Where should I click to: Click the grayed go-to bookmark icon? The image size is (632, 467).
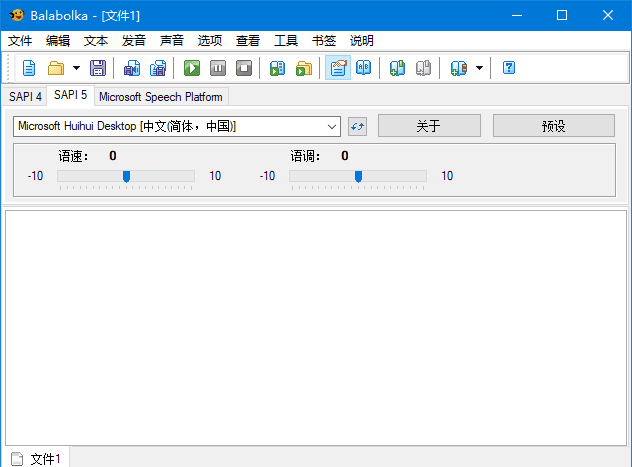(424, 68)
